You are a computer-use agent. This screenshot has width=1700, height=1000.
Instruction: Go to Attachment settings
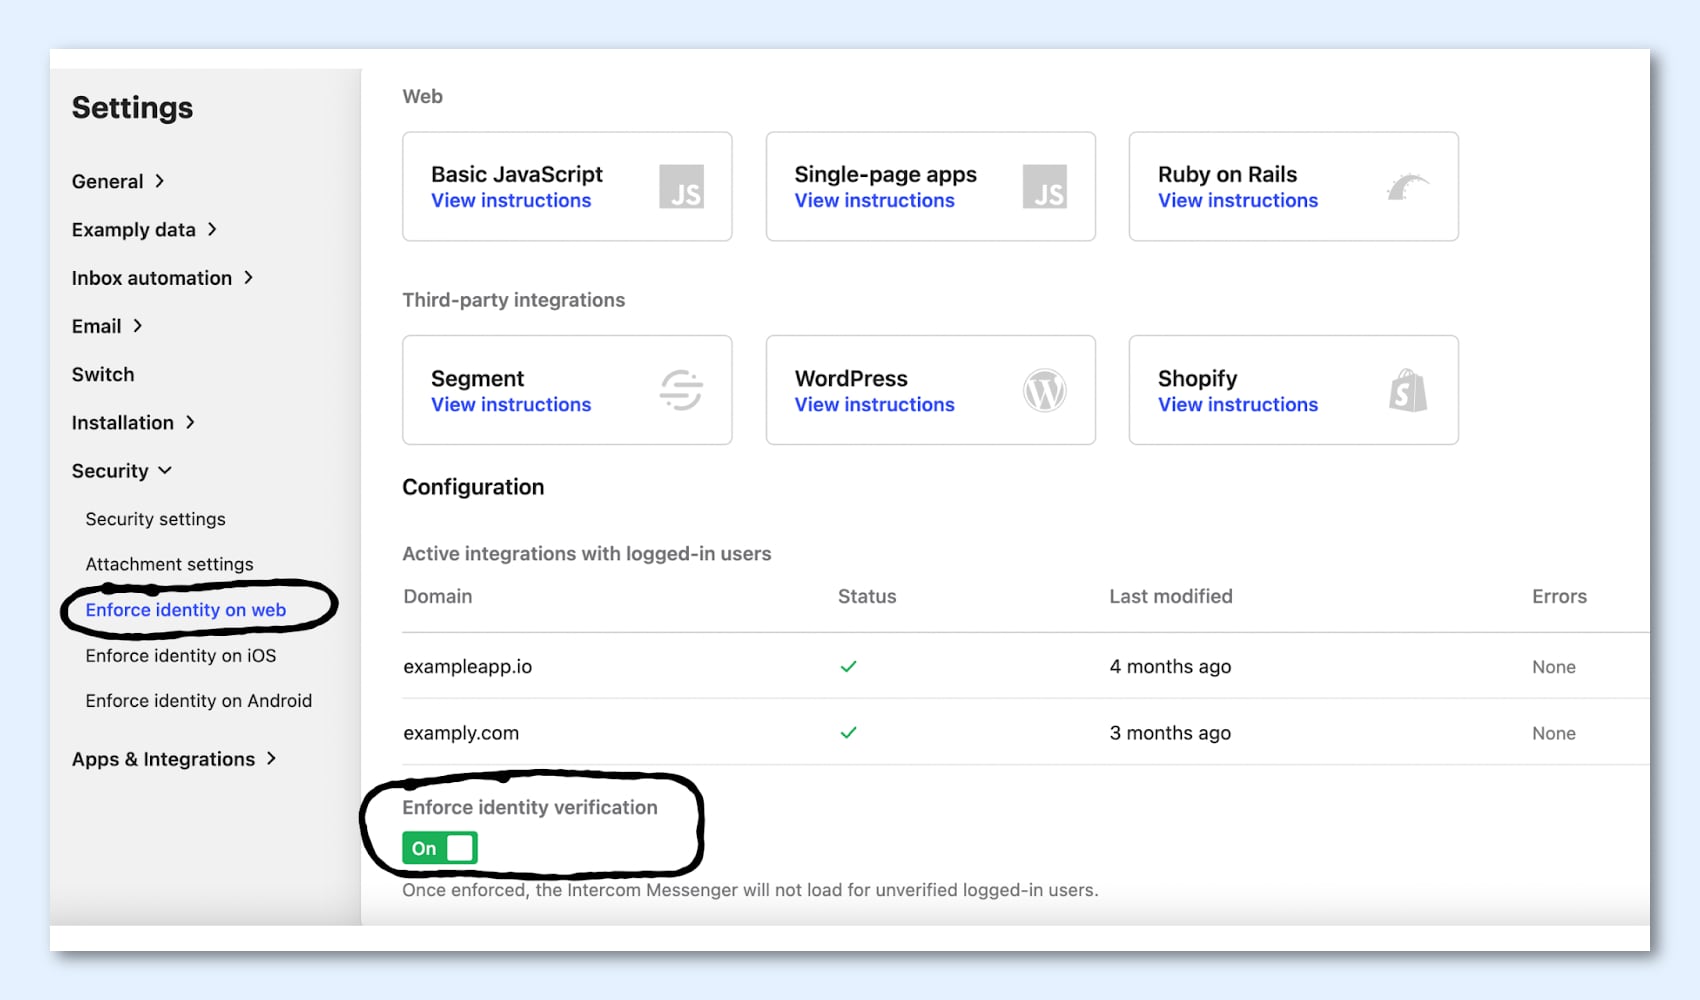click(x=169, y=564)
